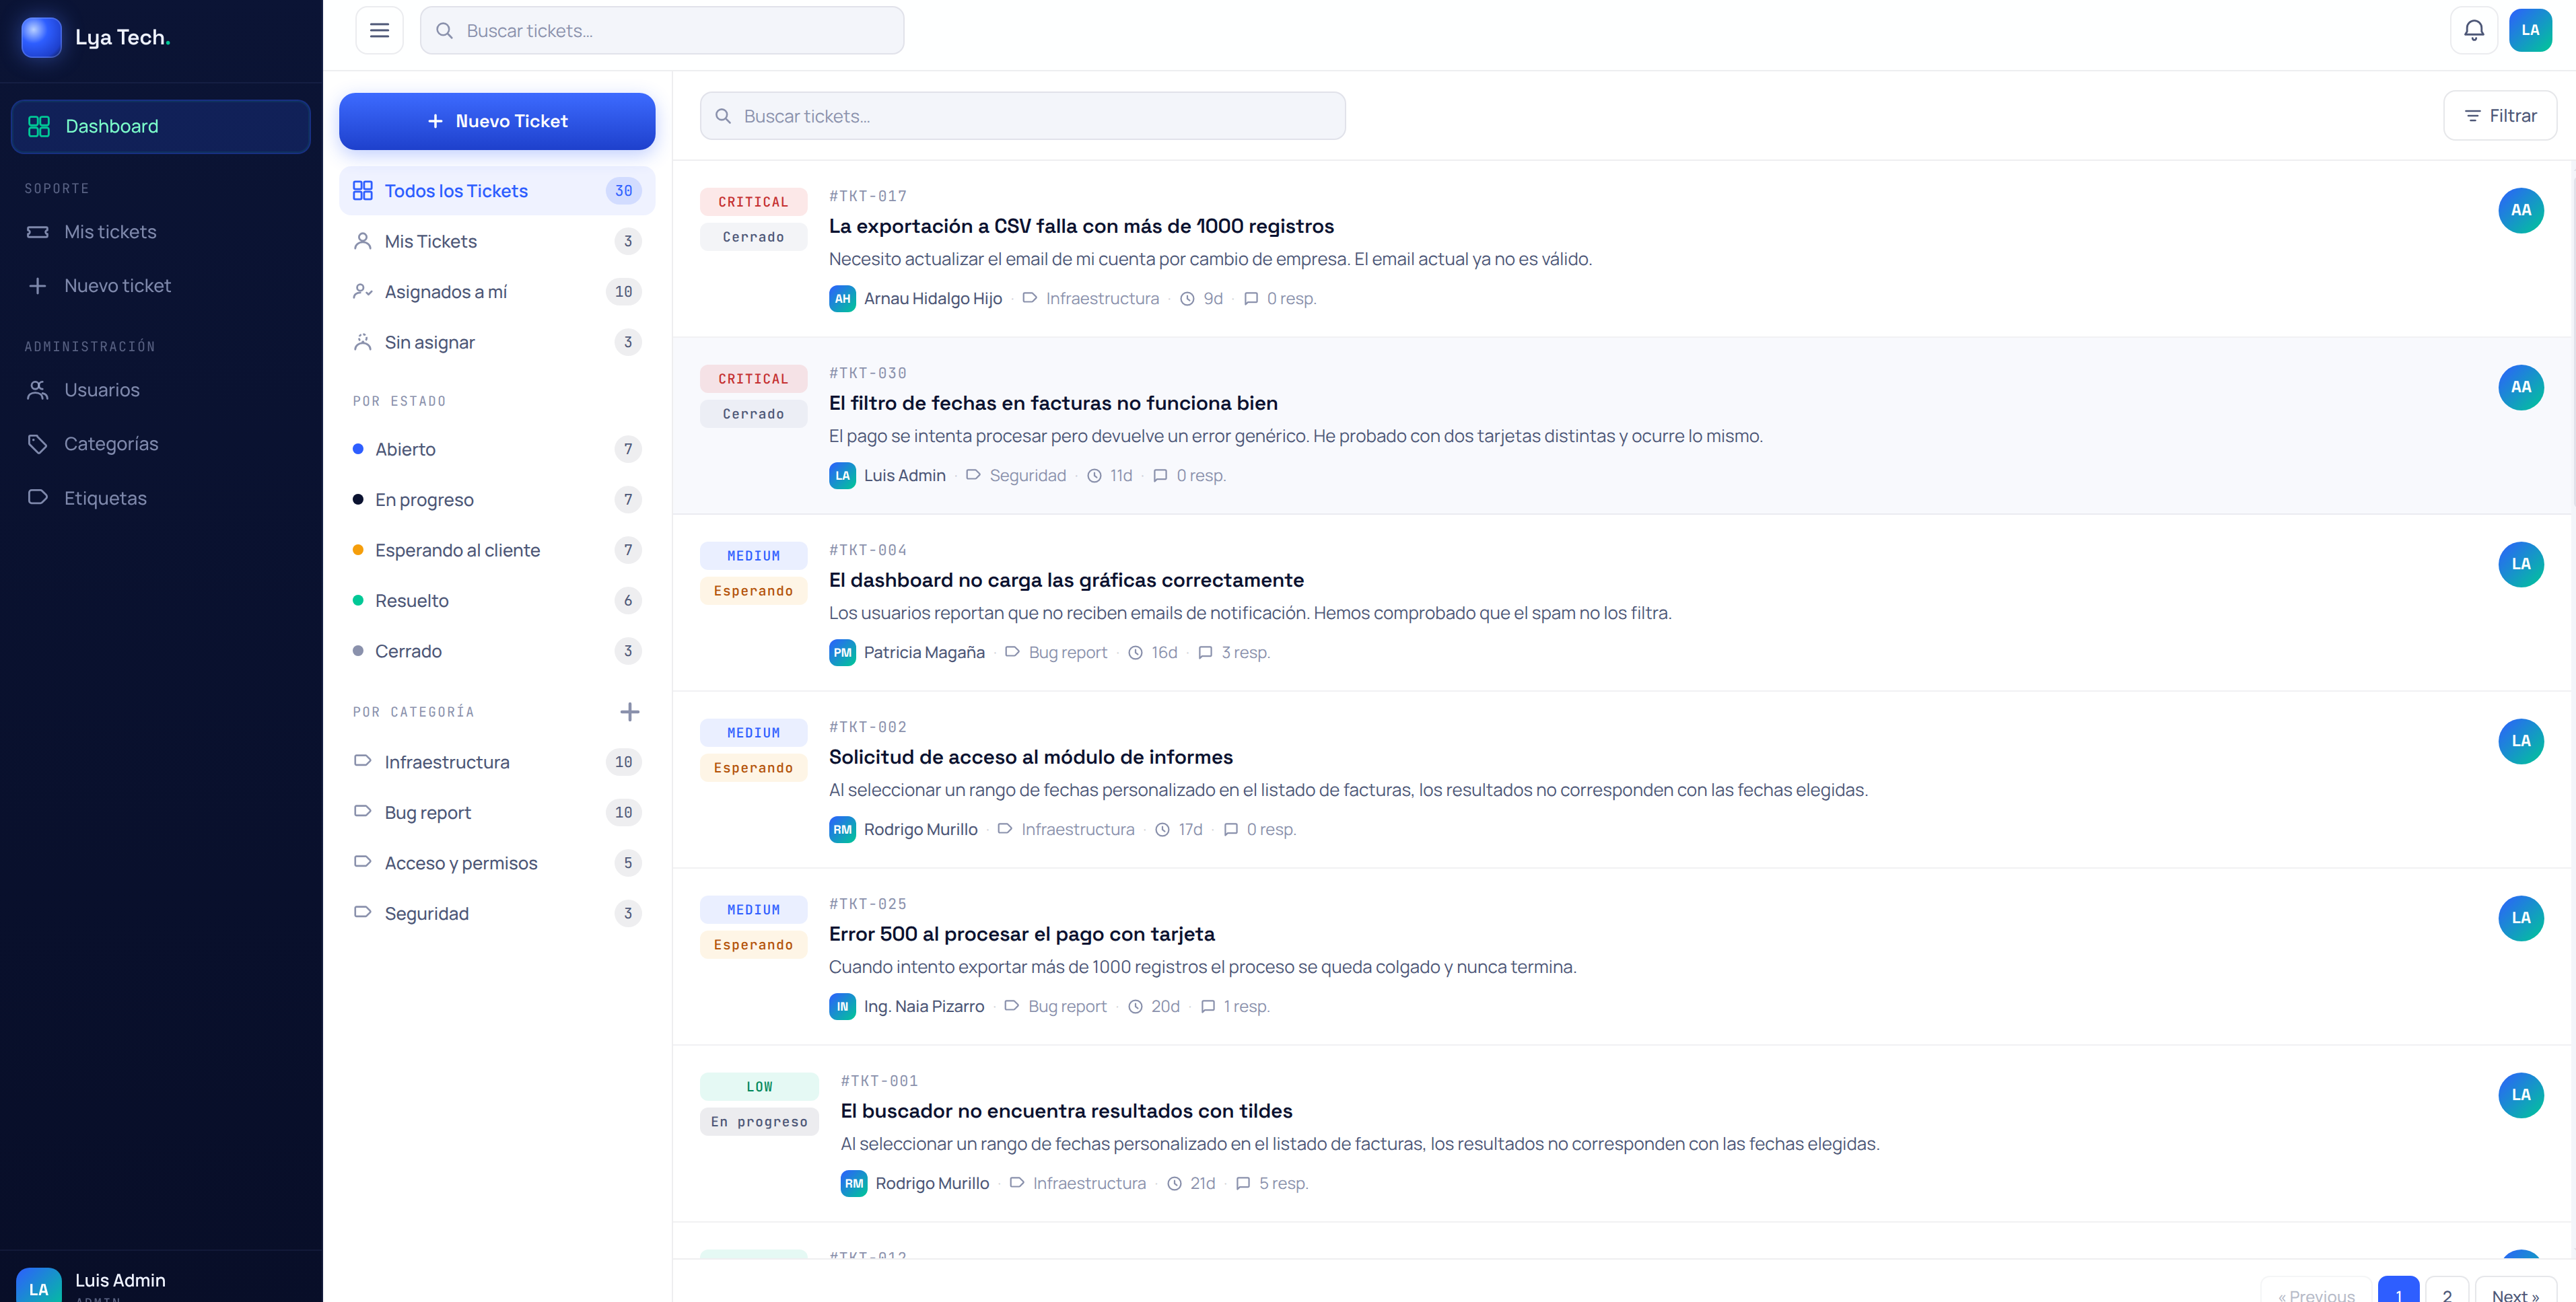Open ticket El filtro de fechas en facturas
This screenshot has width=2576, height=1302.
point(1053,403)
